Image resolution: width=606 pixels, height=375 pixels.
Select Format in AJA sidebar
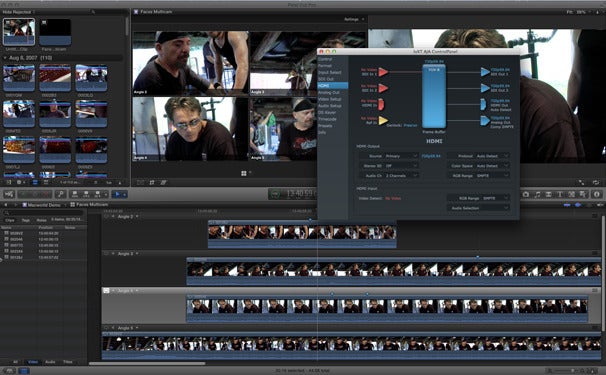click(325, 66)
